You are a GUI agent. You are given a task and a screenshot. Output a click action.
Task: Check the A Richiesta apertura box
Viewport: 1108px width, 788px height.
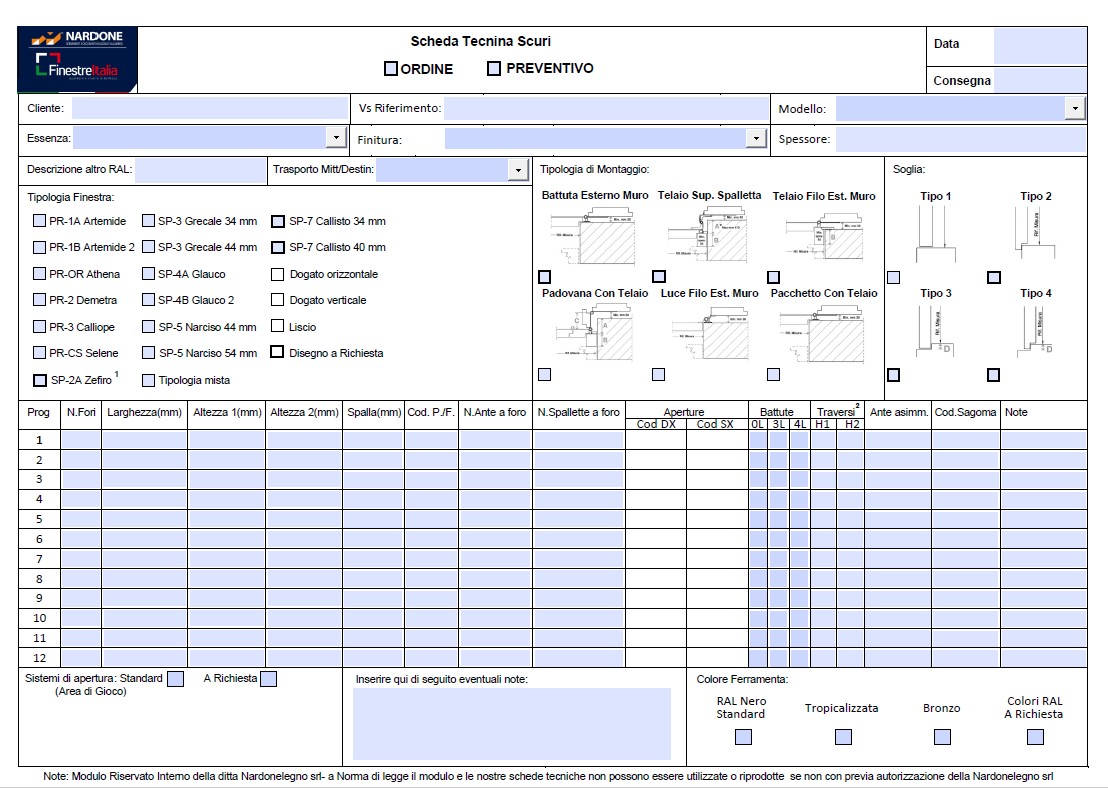[x=269, y=679]
